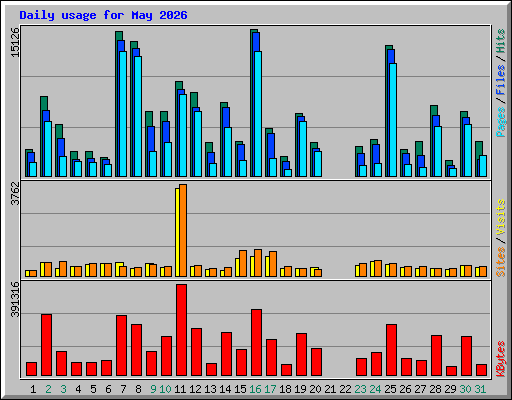This screenshot has height=400, width=512.
Task: Click the "15126" axis value
Action: pyautogui.click(x=15, y=42)
